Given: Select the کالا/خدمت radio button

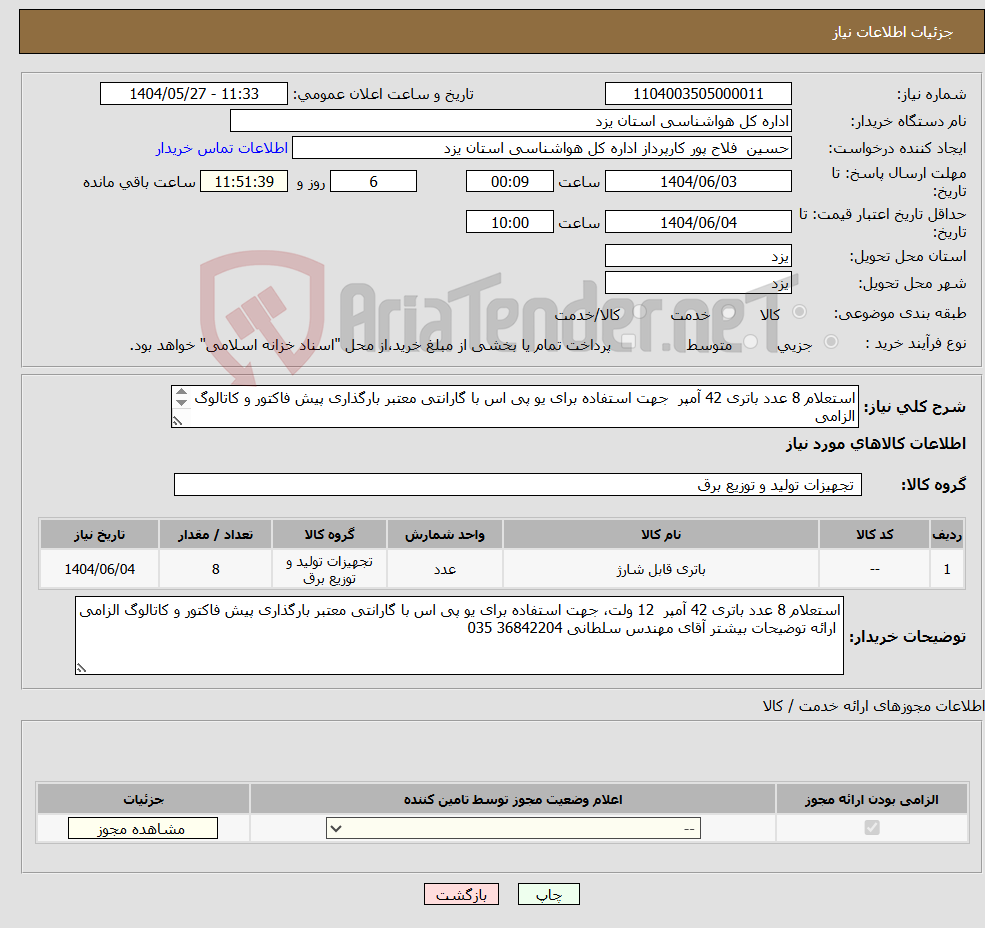Looking at the screenshot, I should [x=639, y=312].
